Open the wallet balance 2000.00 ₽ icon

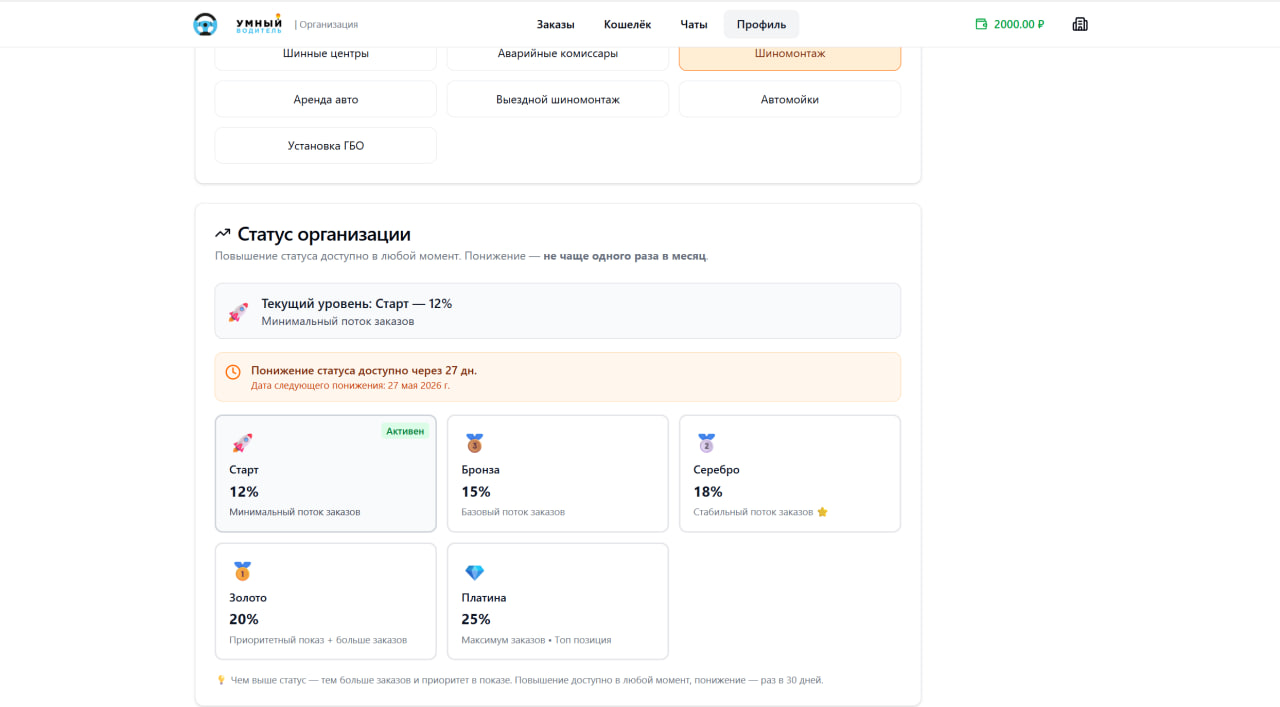tap(981, 24)
